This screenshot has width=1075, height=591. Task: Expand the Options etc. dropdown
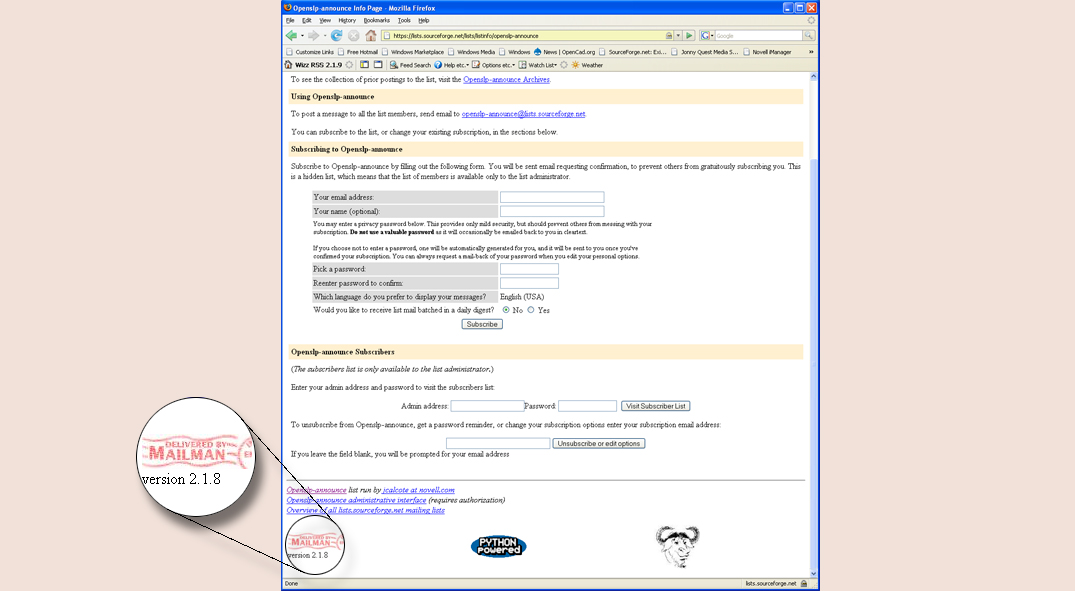513,66
